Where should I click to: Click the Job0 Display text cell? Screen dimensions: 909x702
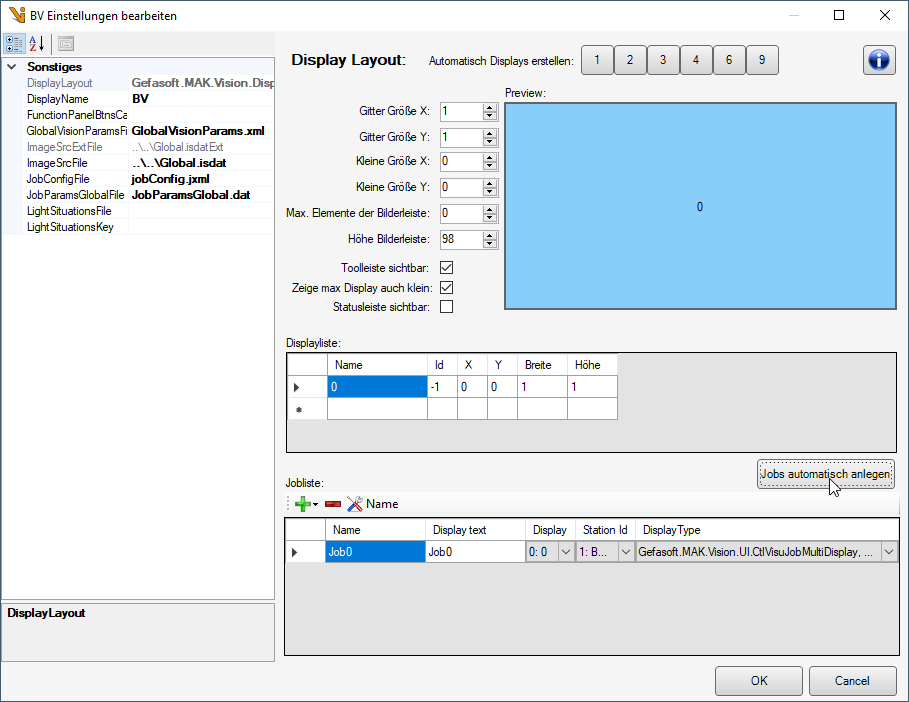click(475, 552)
